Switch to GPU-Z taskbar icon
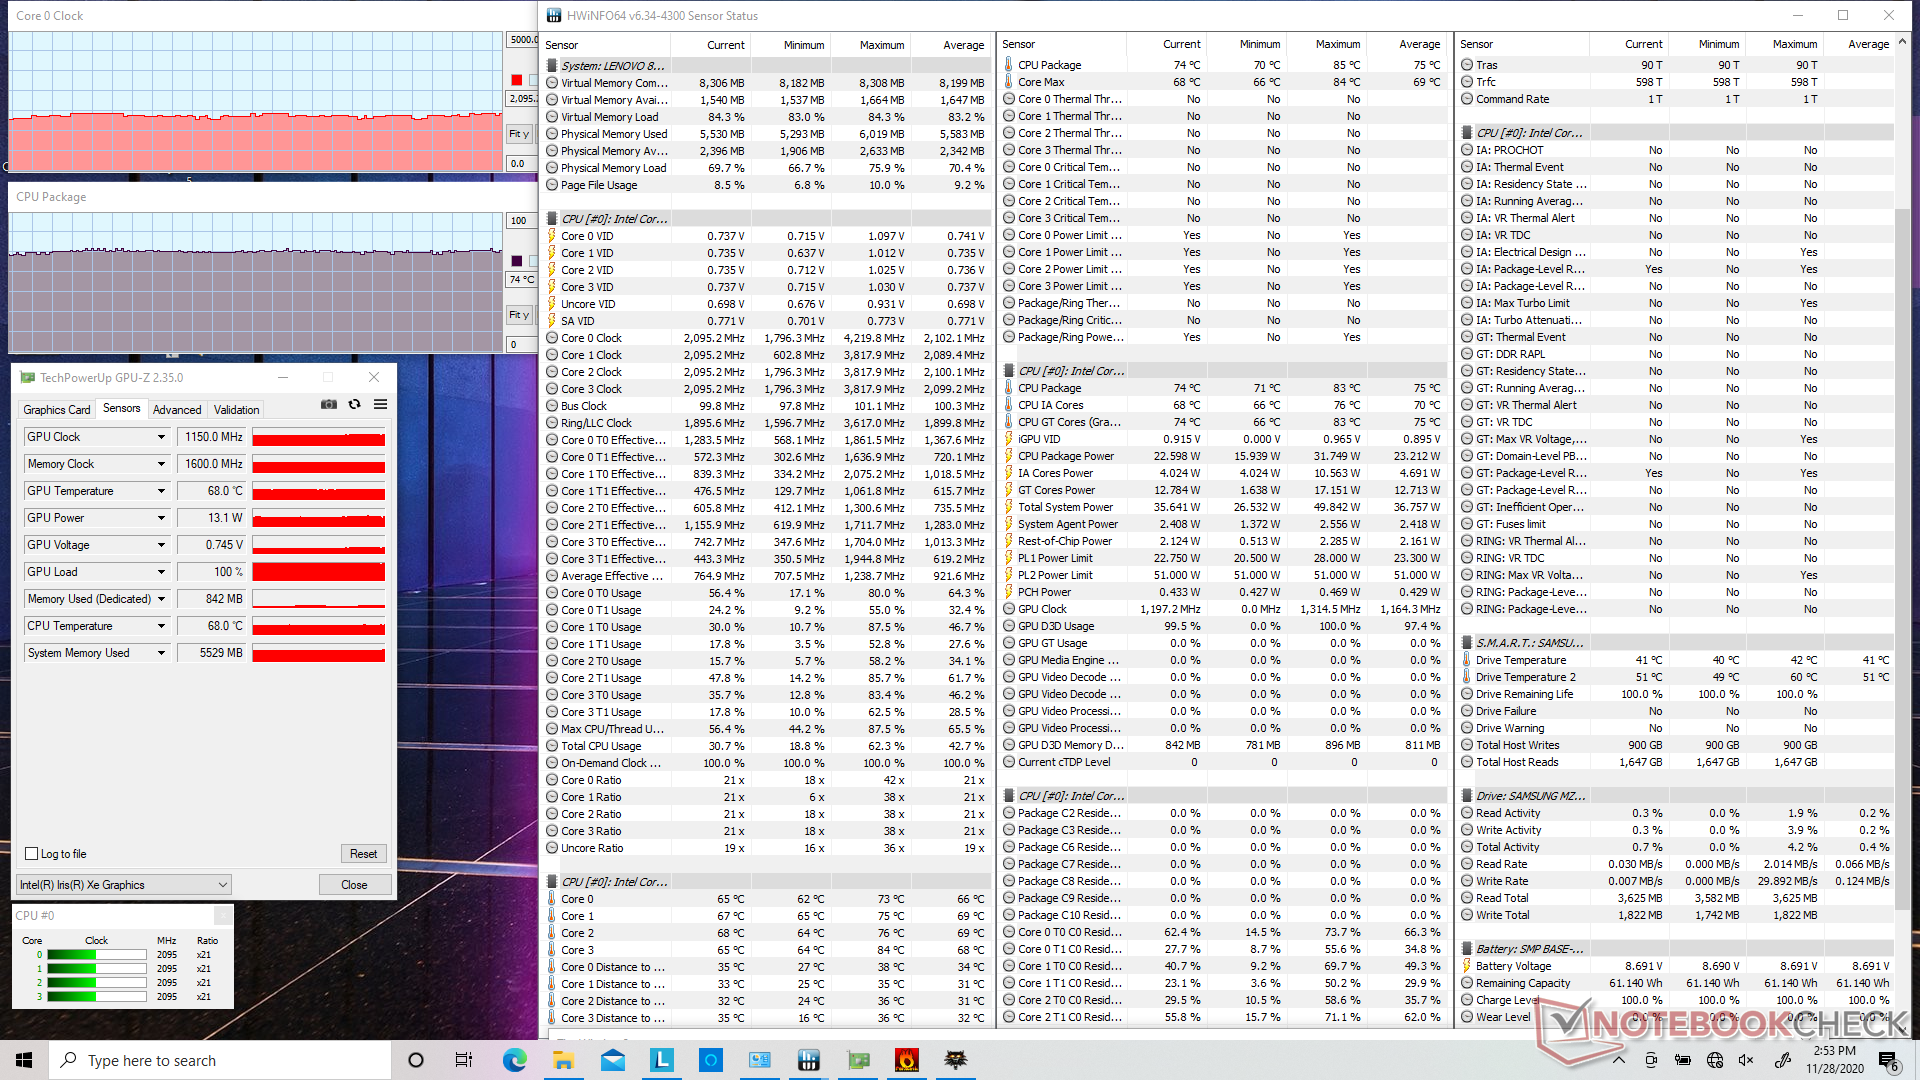The height and width of the screenshot is (1080, 1920). pos(857,1060)
